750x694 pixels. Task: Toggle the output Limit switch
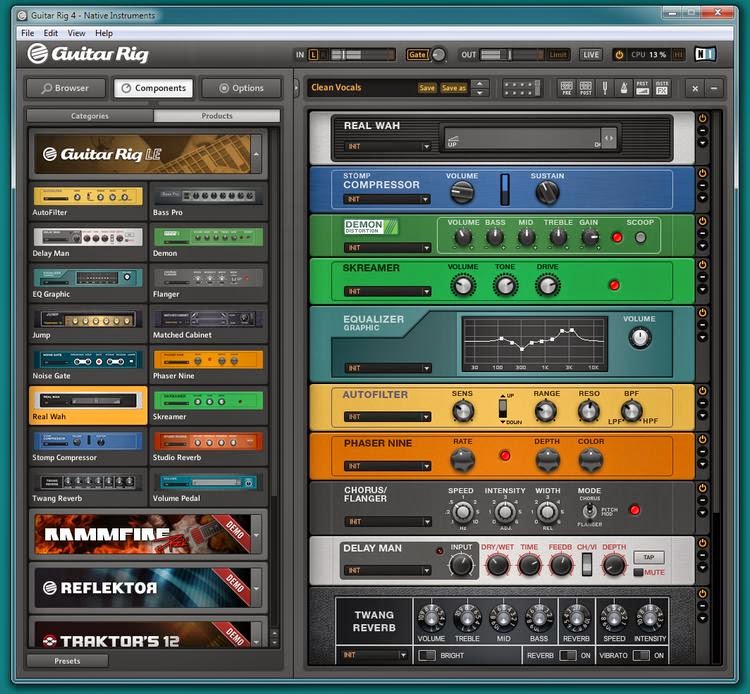tap(558, 55)
